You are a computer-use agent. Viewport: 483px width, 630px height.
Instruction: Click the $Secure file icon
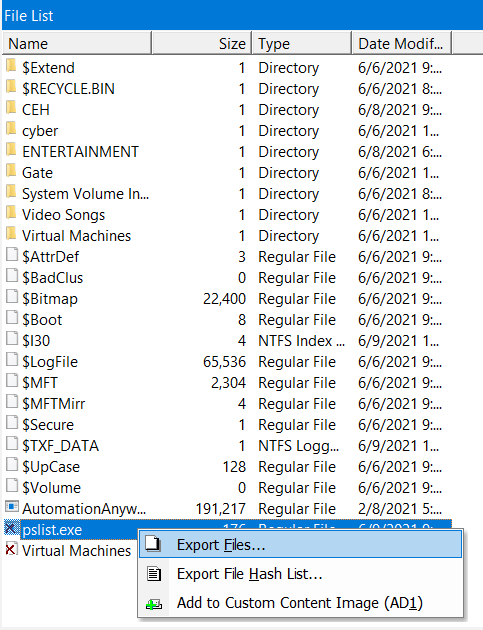tap(12, 423)
